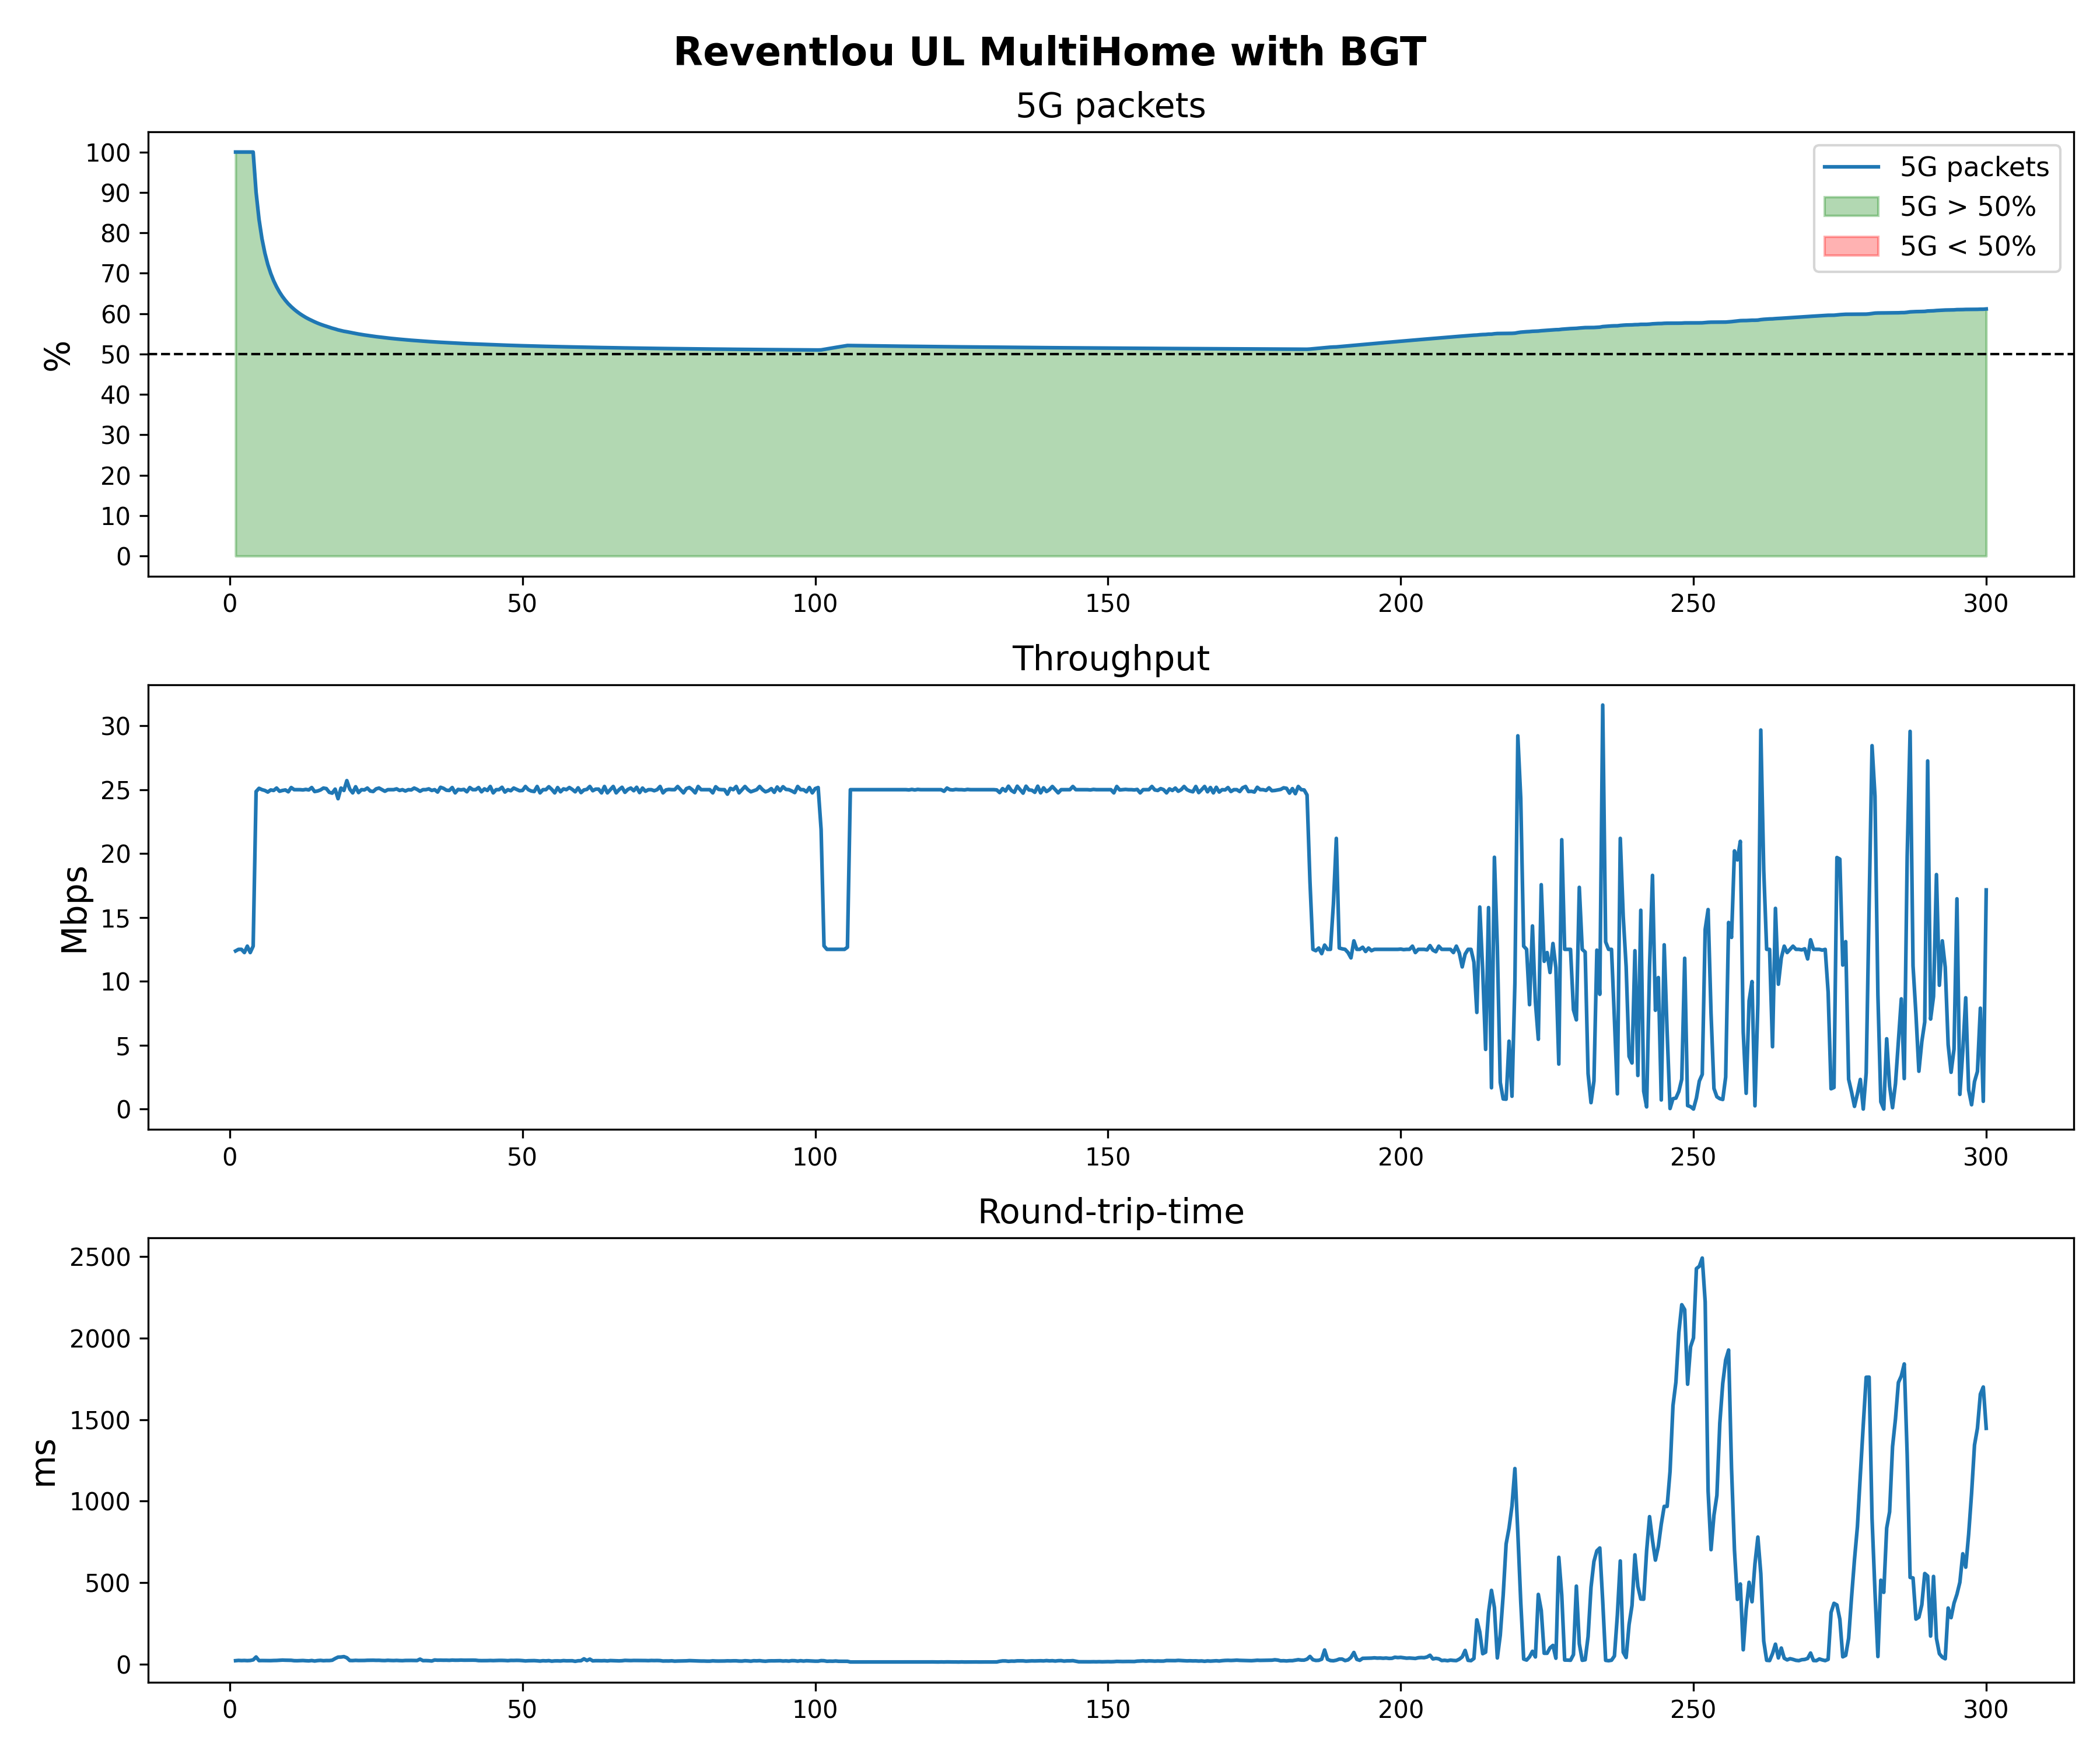Image resolution: width=2100 pixels, height=1750 pixels.
Task: Click the '%' y-axis label of top chart
Action: pos(58,356)
